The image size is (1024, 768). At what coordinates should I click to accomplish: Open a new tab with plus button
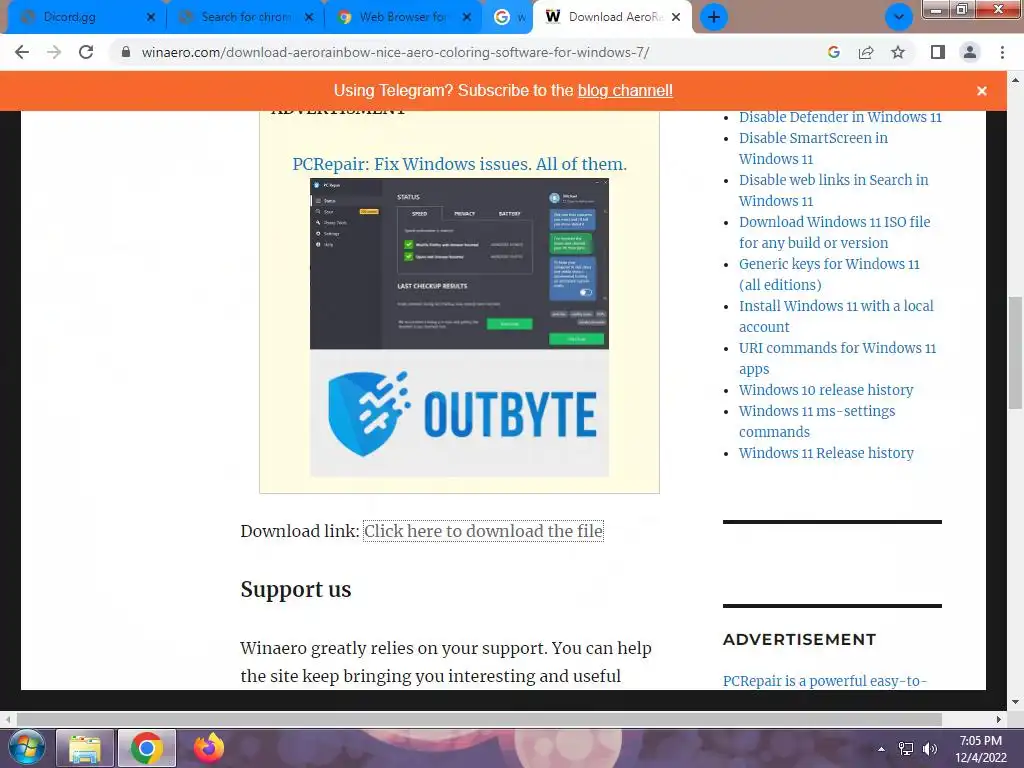pos(714,17)
